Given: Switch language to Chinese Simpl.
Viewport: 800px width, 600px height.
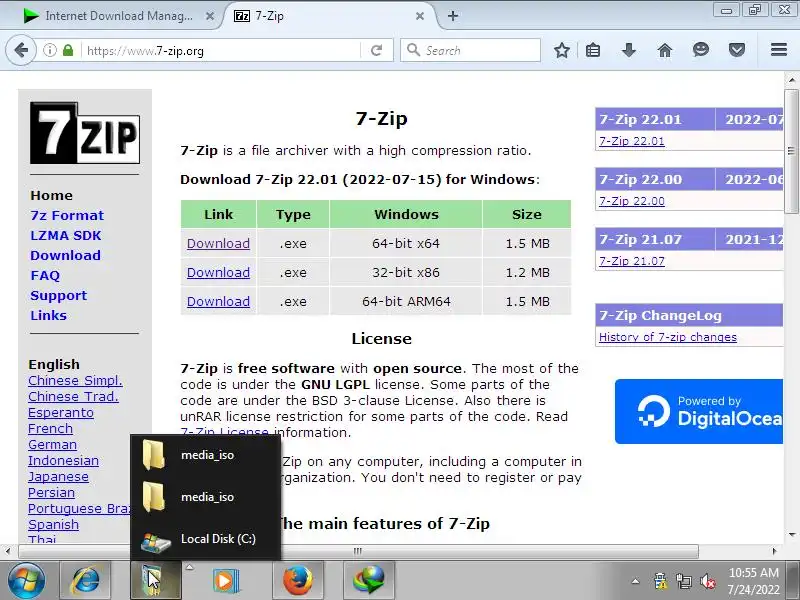Looking at the screenshot, I should pos(76,381).
